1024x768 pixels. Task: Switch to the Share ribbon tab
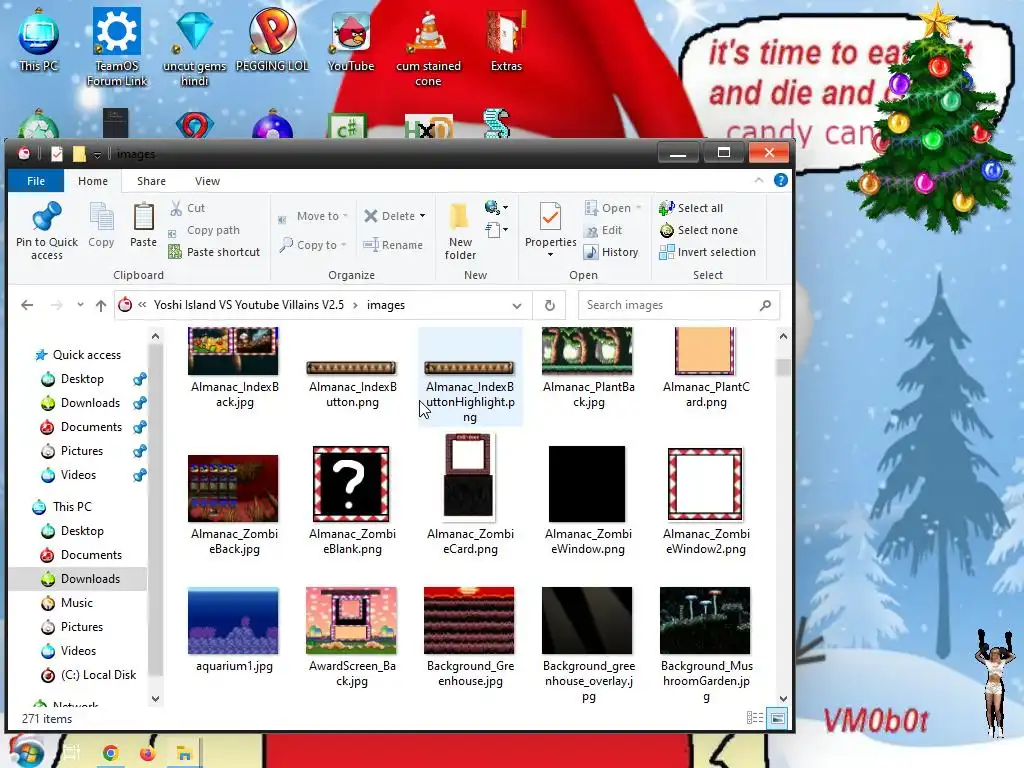pyautogui.click(x=151, y=181)
